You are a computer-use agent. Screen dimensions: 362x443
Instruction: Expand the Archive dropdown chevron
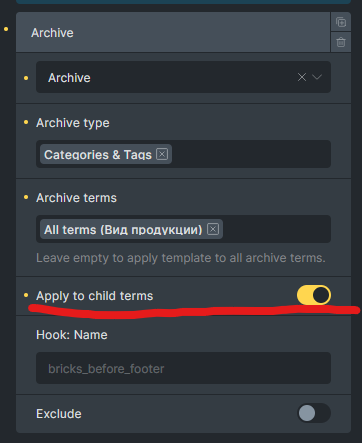click(x=317, y=77)
